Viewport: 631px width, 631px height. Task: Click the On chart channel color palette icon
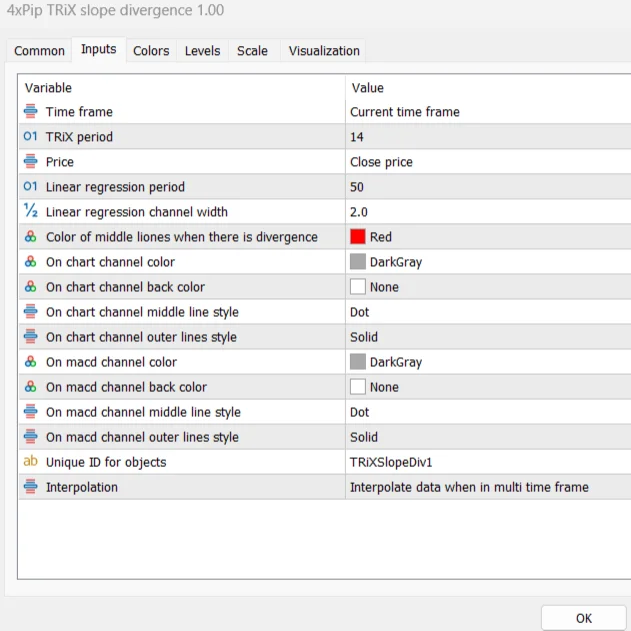click(x=30, y=262)
